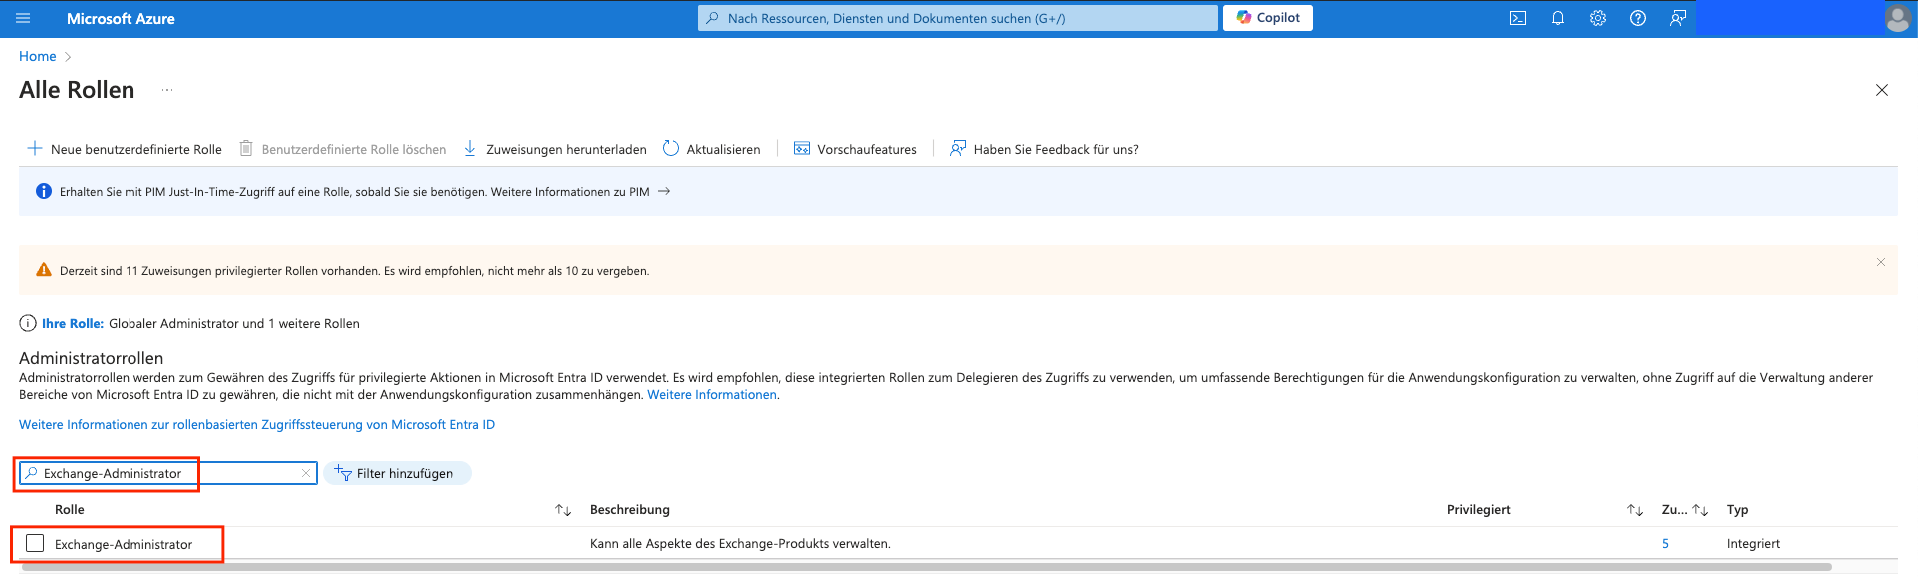Dismiss the privileged roles warning banner
The image size is (1918, 577).
[x=1881, y=262]
